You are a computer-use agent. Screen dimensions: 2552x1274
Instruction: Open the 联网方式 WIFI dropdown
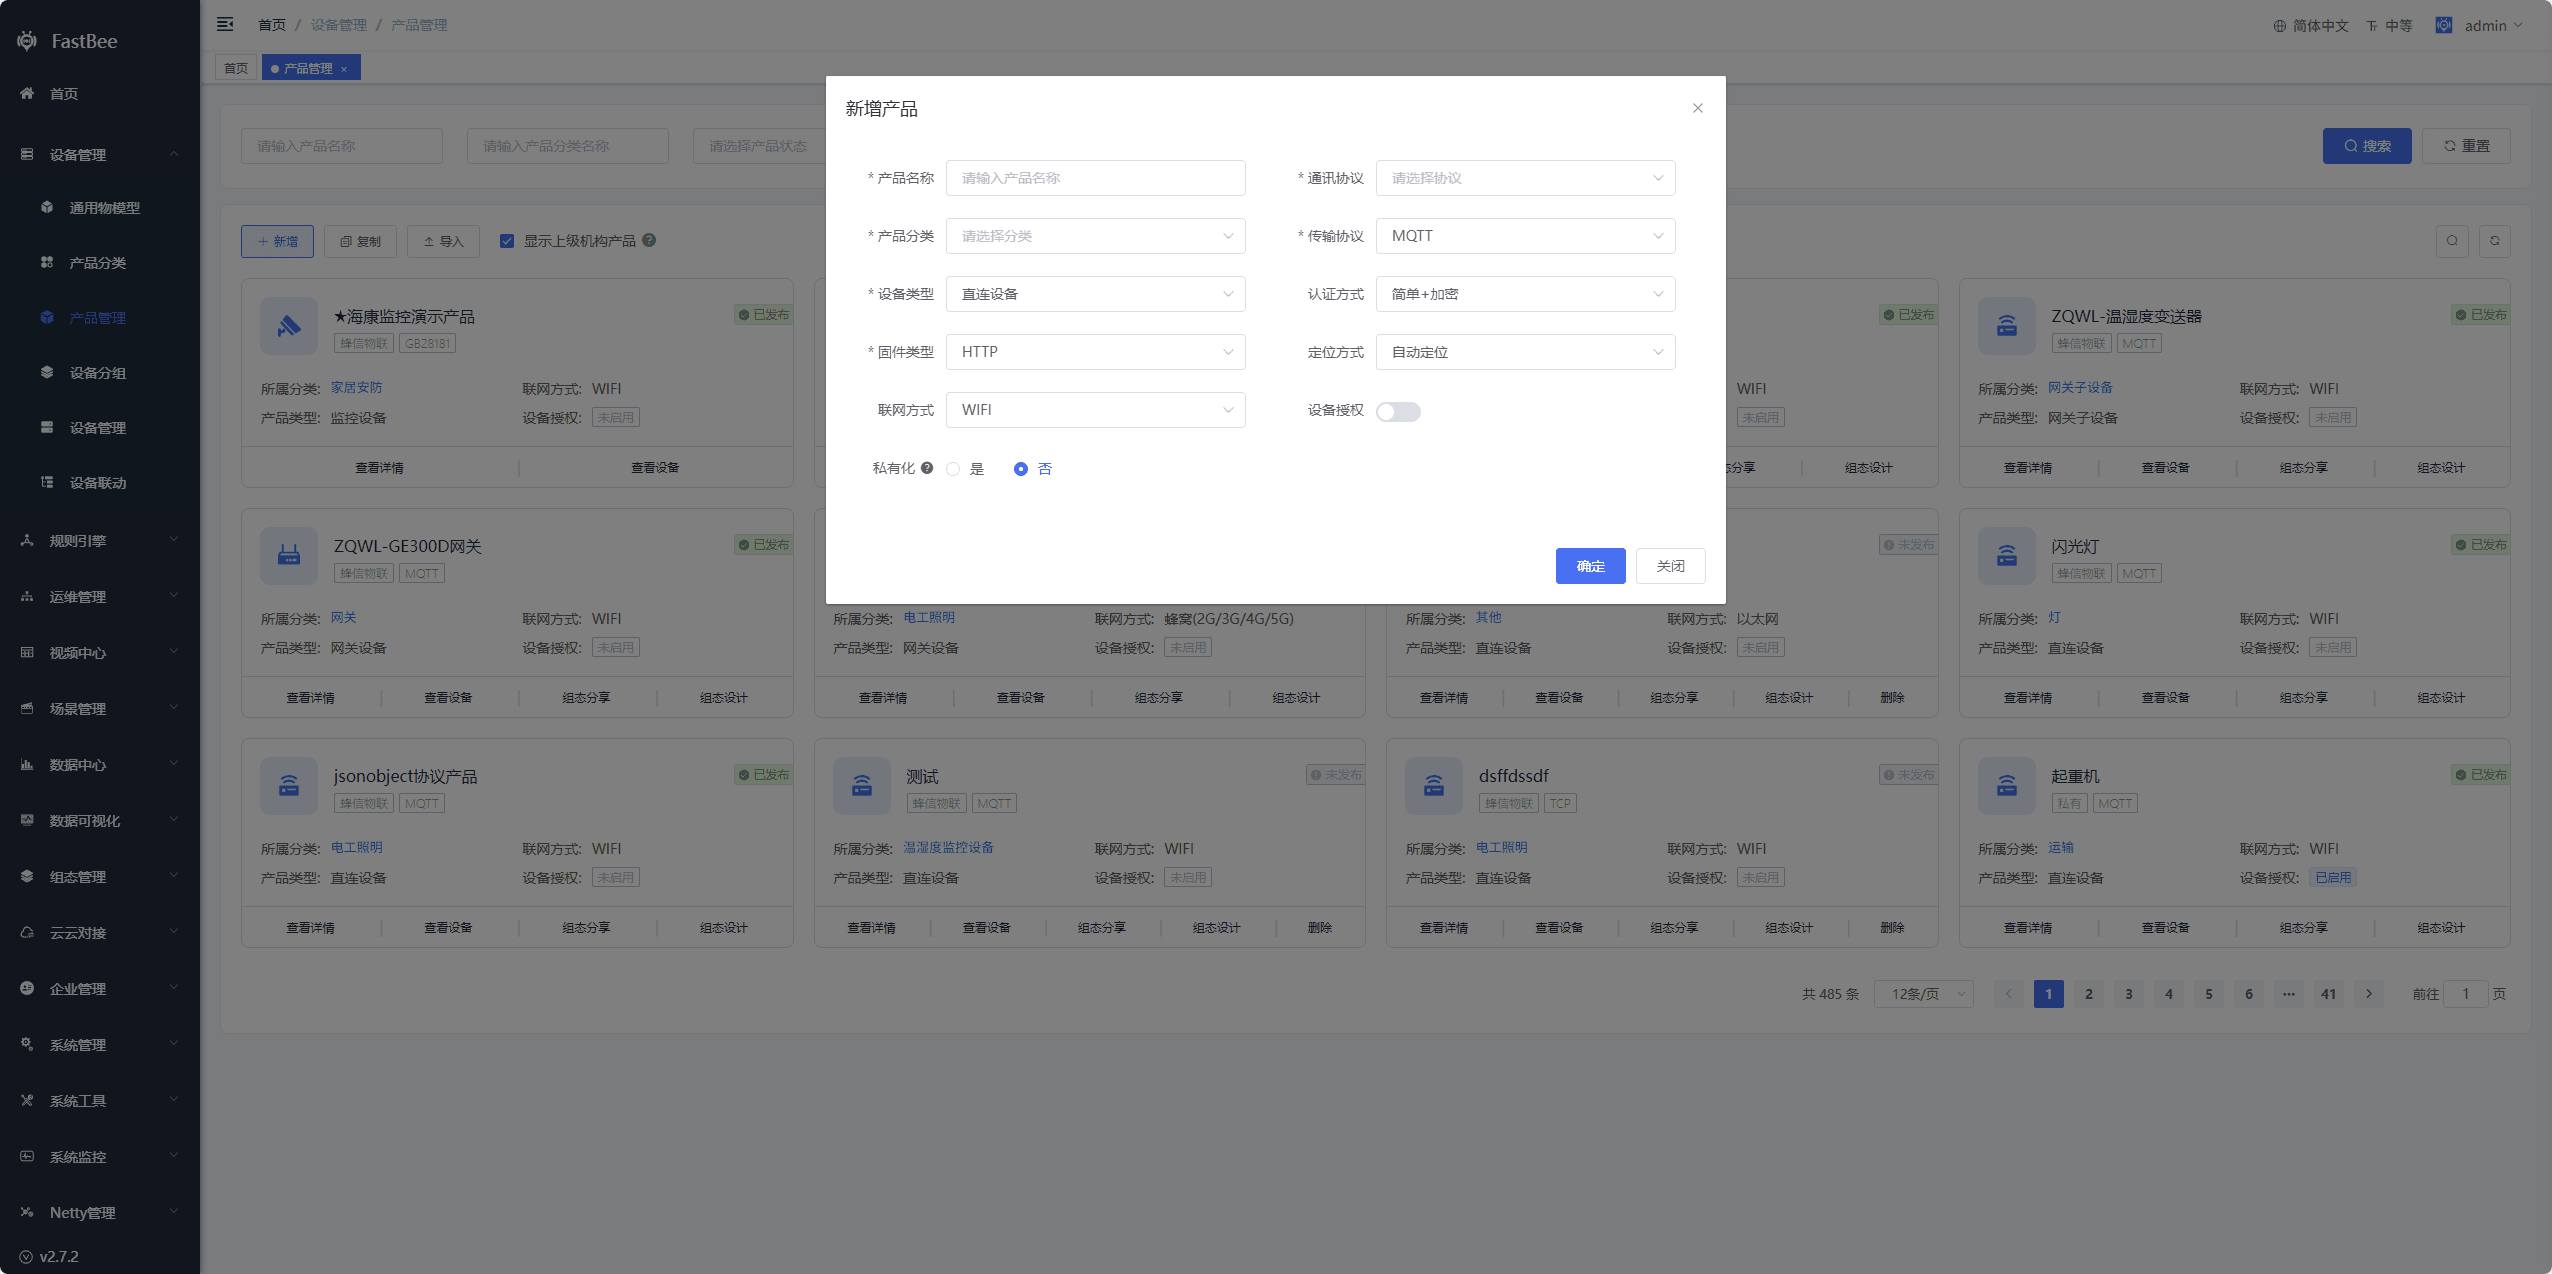[x=1095, y=410]
